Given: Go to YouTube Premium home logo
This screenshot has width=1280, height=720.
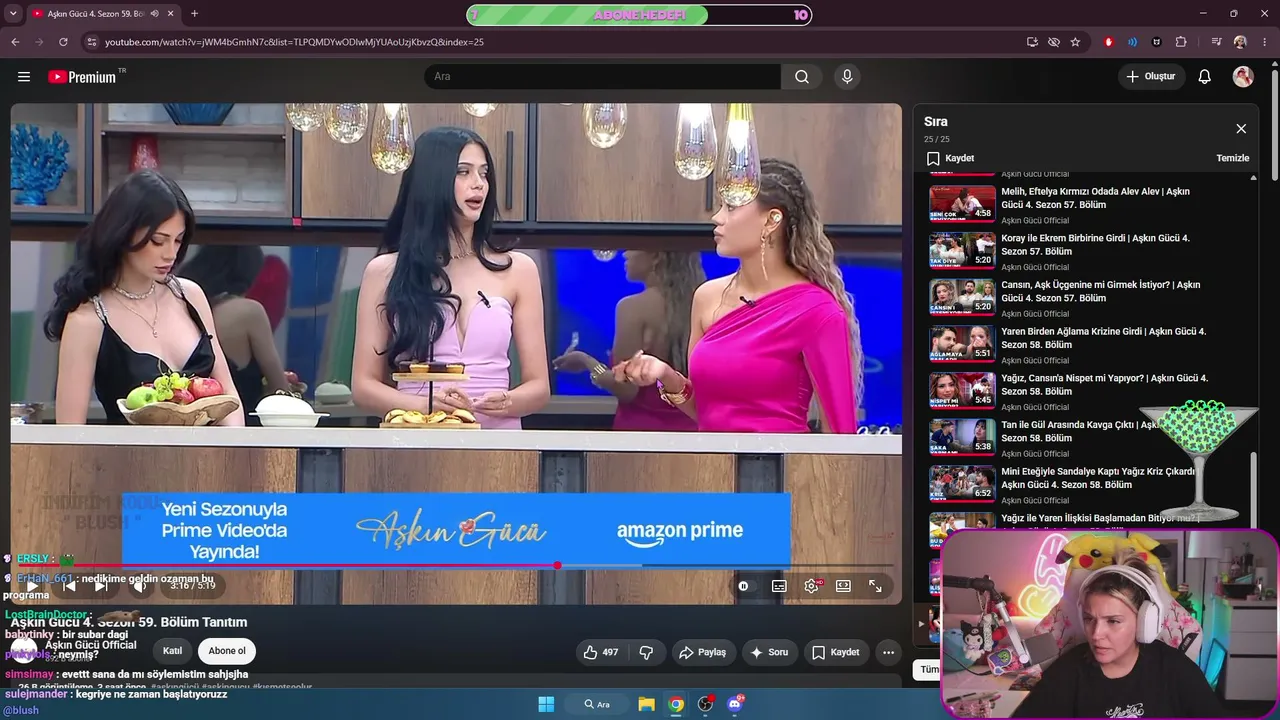Looking at the screenshot, I should pos(83,77).
